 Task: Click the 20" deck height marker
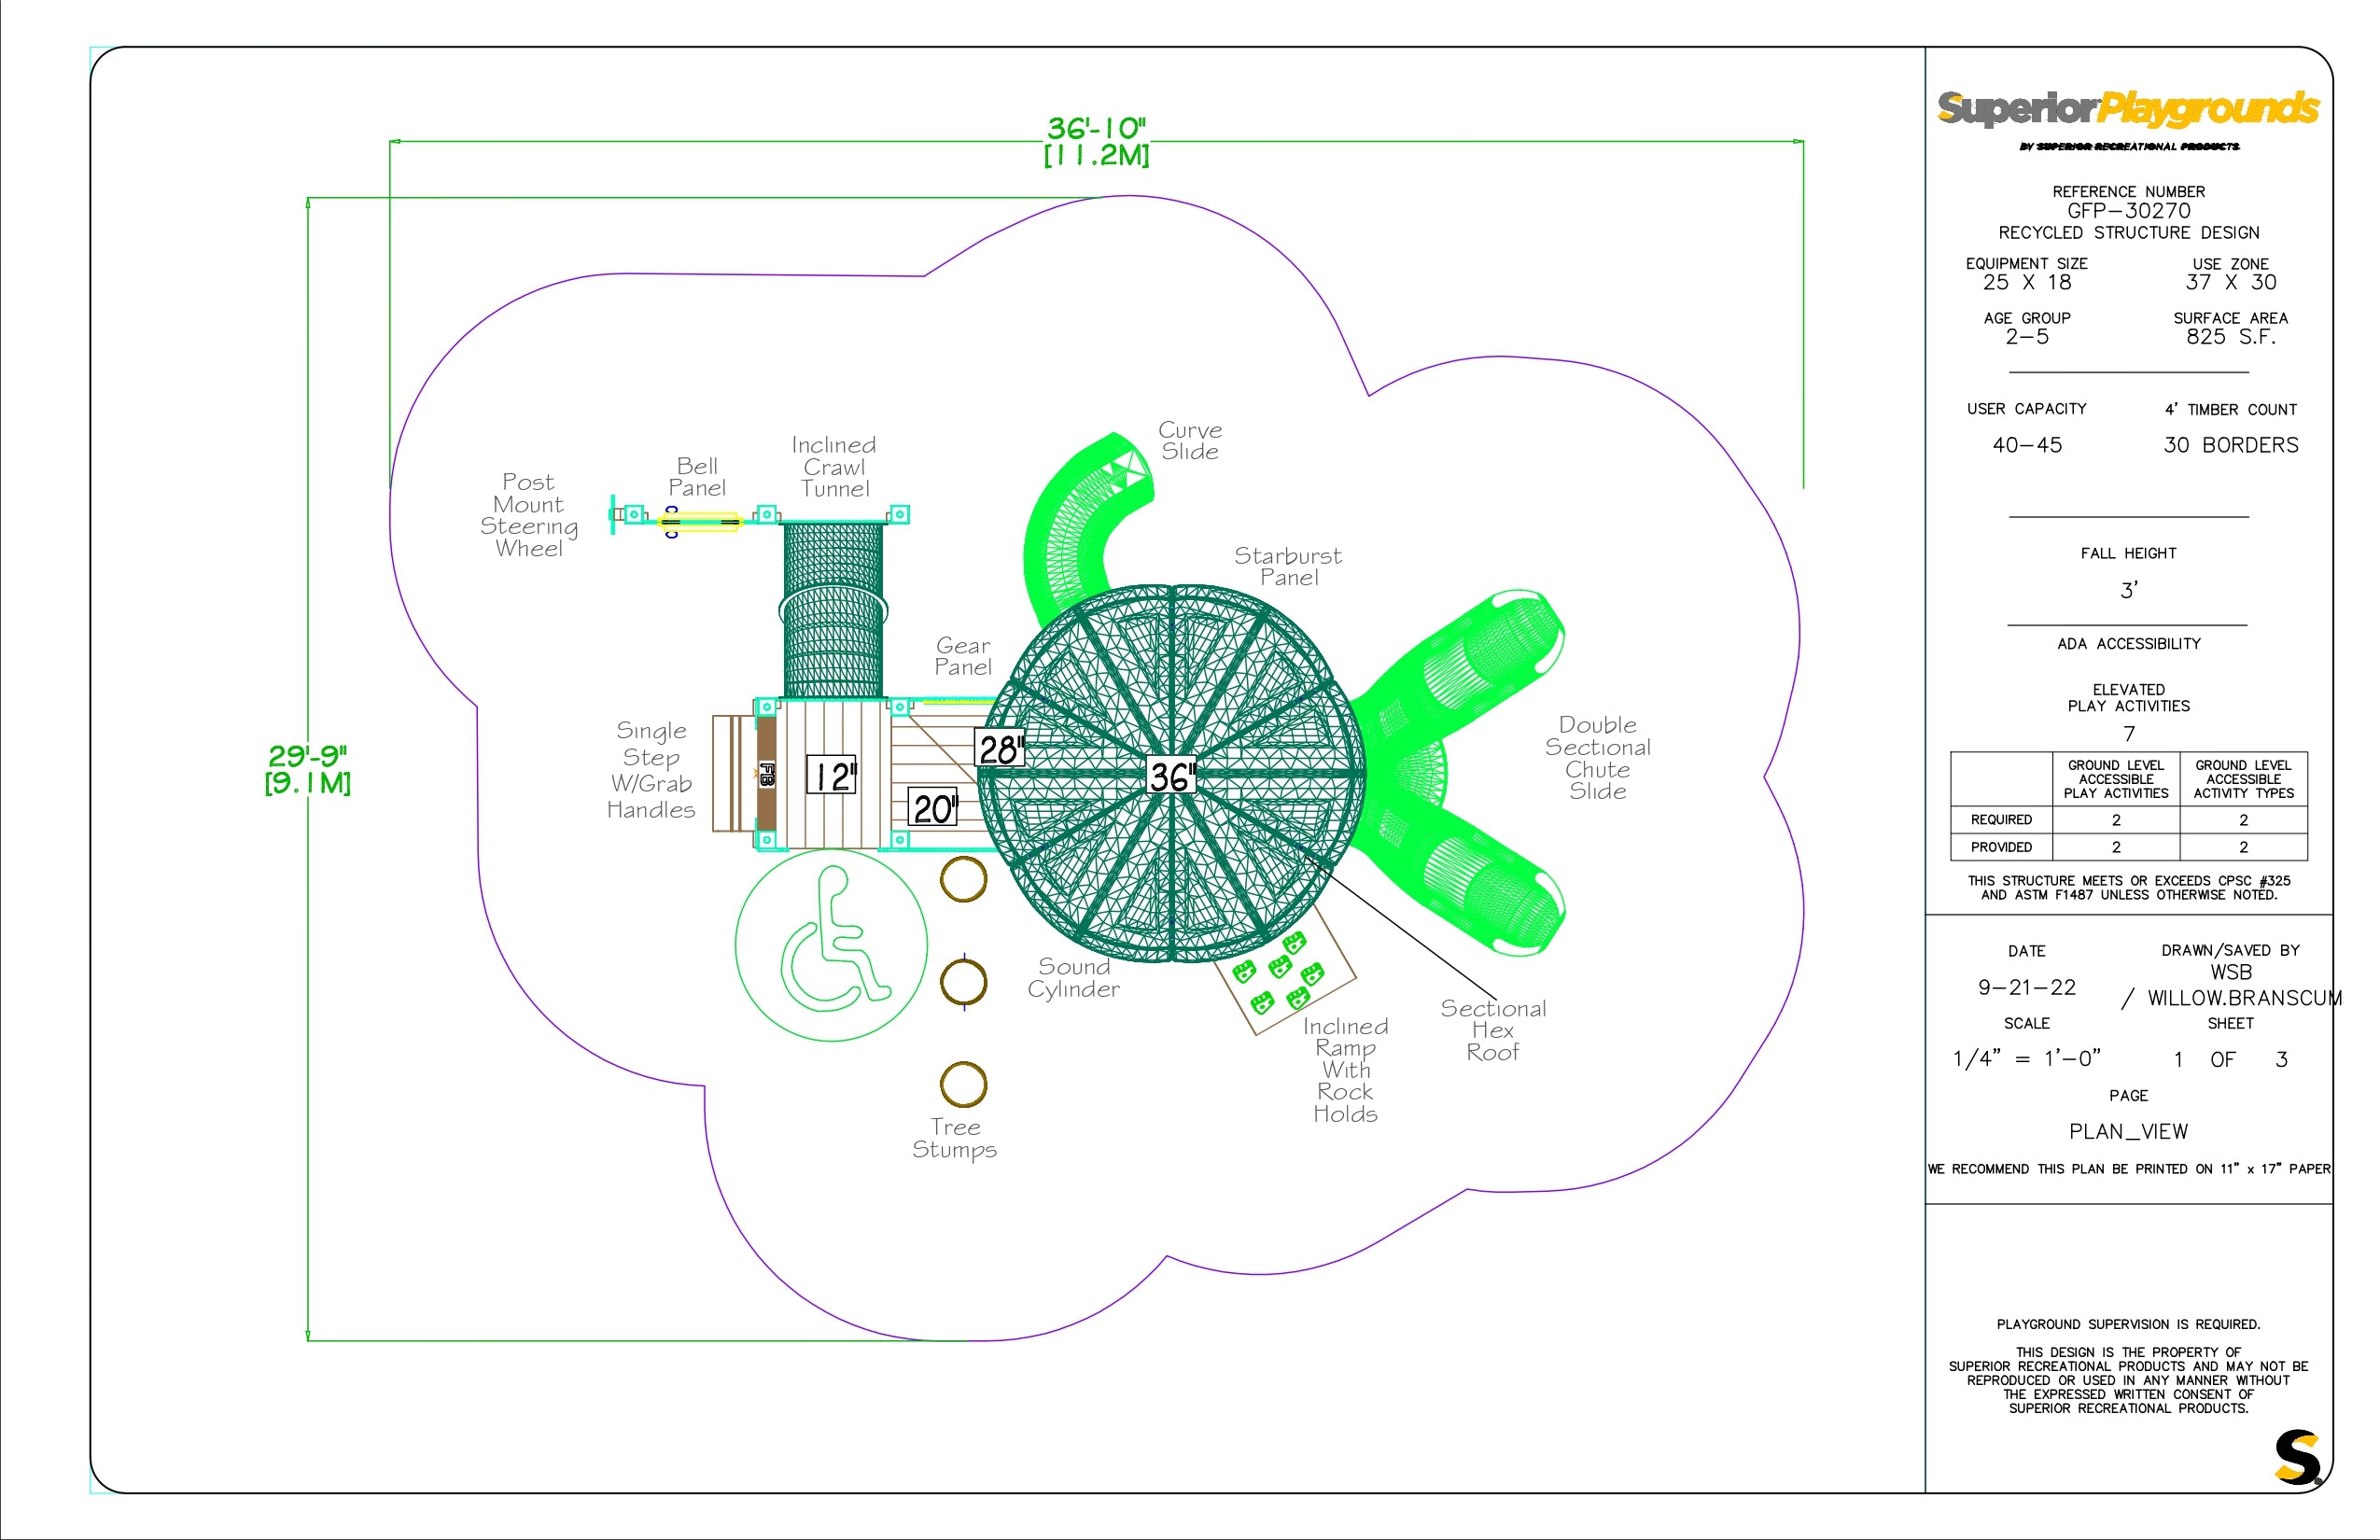(933, 808)
